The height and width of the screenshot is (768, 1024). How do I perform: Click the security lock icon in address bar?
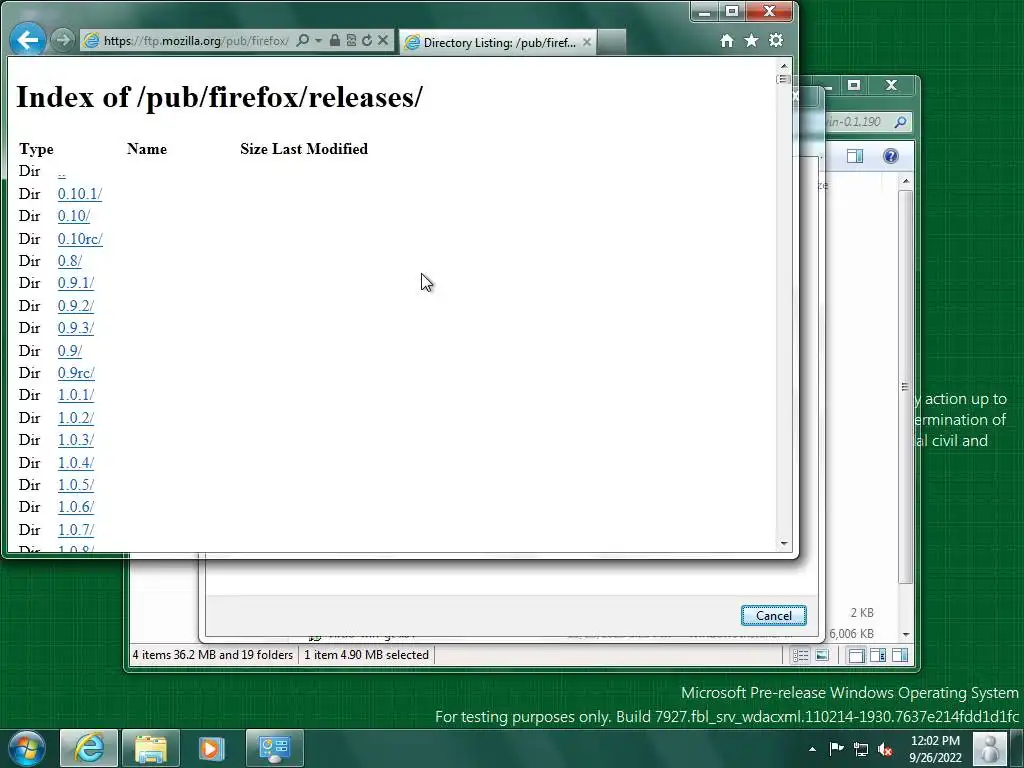tap(334, 40)
